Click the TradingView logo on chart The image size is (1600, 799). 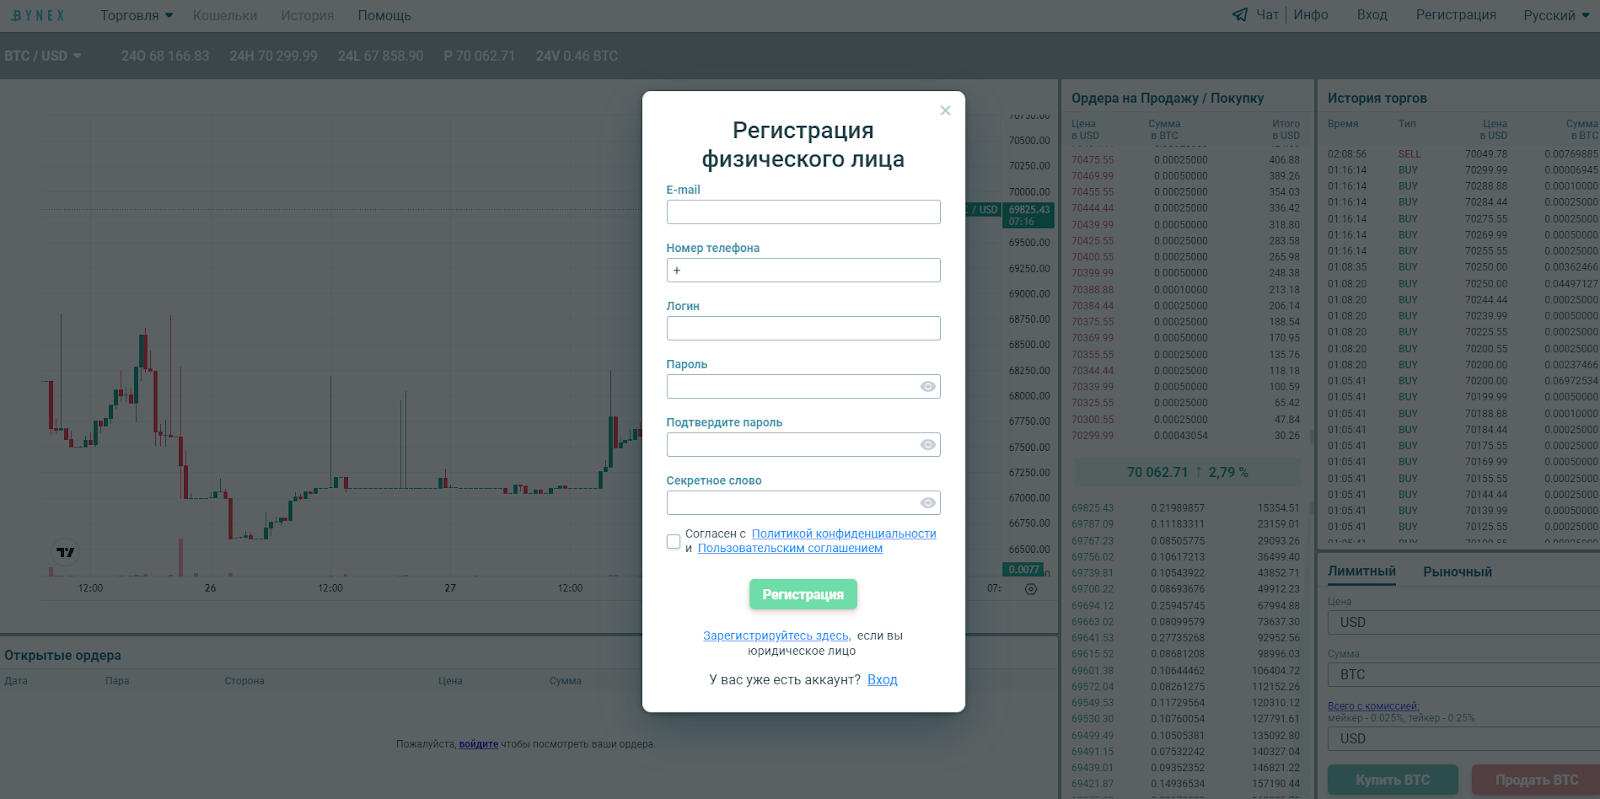(65, 552)
